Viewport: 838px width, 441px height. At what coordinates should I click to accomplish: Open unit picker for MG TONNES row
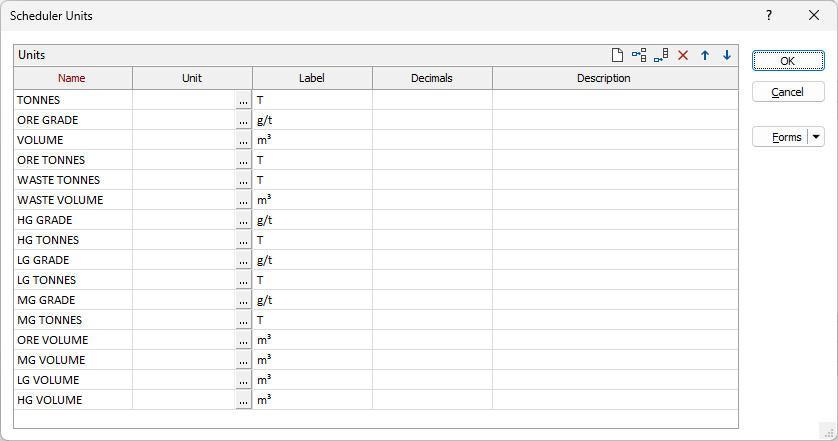click(x=243, y=320)
